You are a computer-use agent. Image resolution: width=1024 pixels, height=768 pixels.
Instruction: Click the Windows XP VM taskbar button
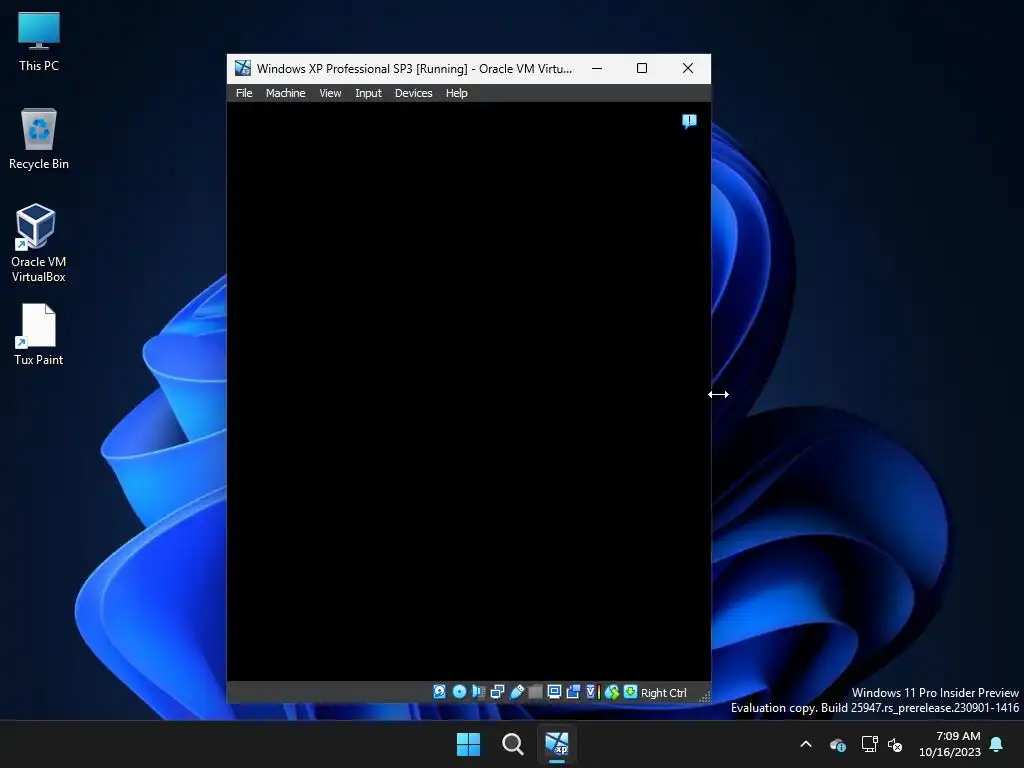pos(557,744)
